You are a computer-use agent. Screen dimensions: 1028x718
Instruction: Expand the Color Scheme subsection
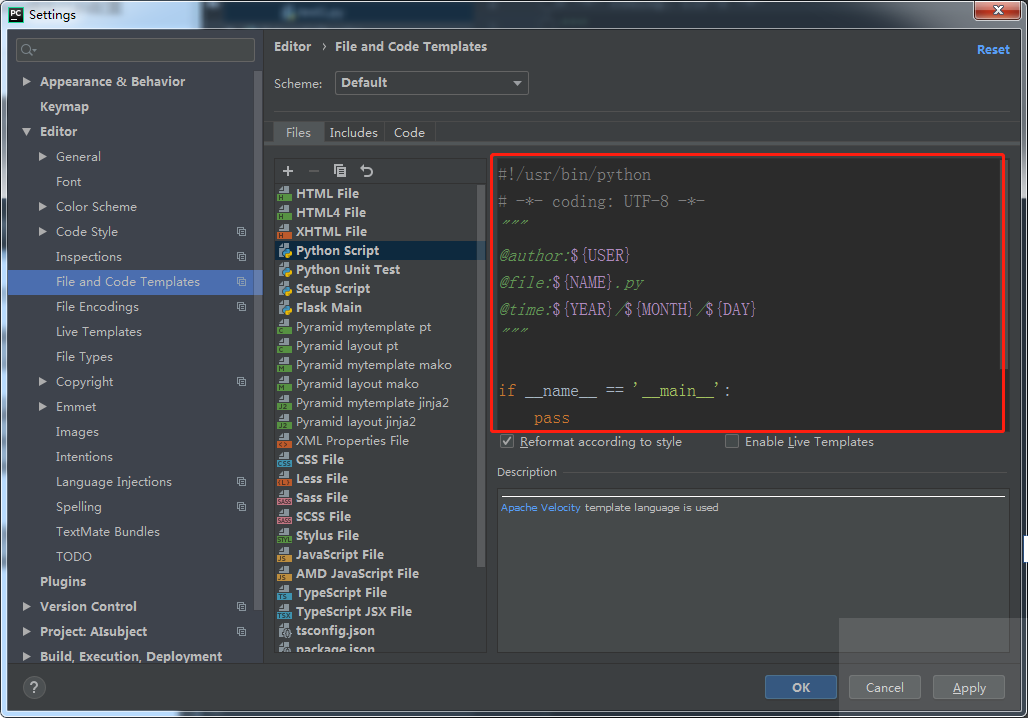(43, 206)
